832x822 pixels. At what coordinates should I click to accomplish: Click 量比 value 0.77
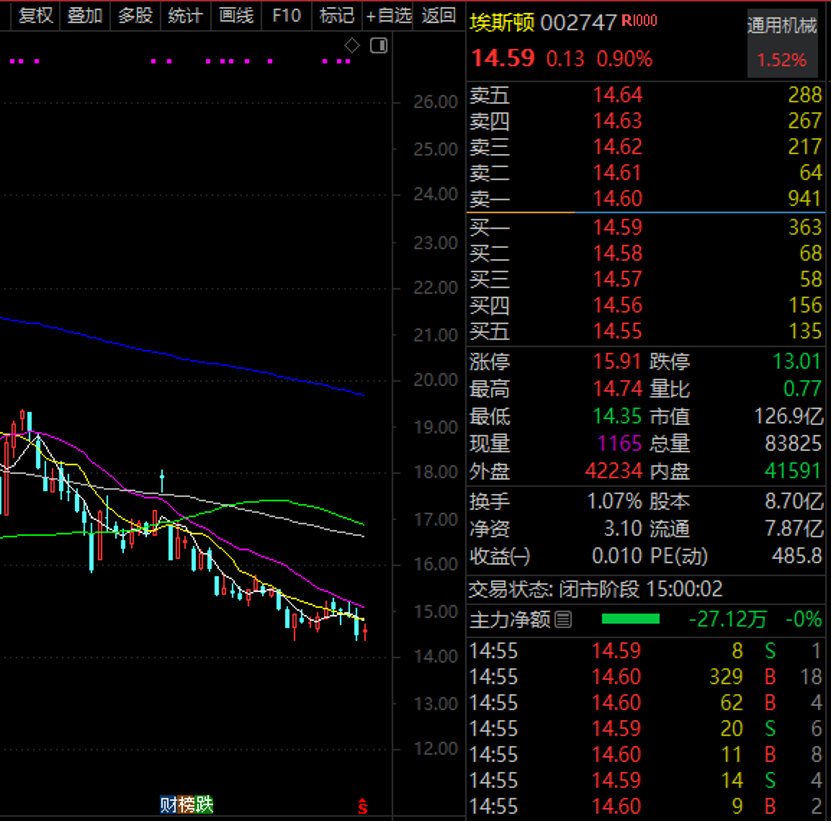point(802,390)
